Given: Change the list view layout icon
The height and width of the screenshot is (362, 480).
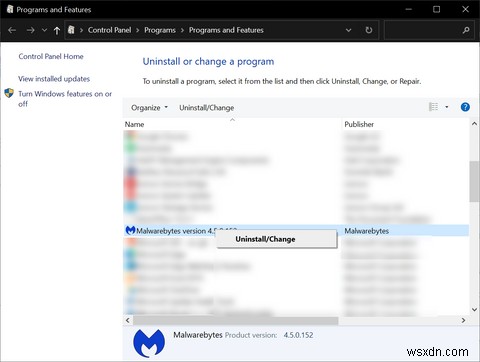Looking at the screenshot, I should [433, 107].
